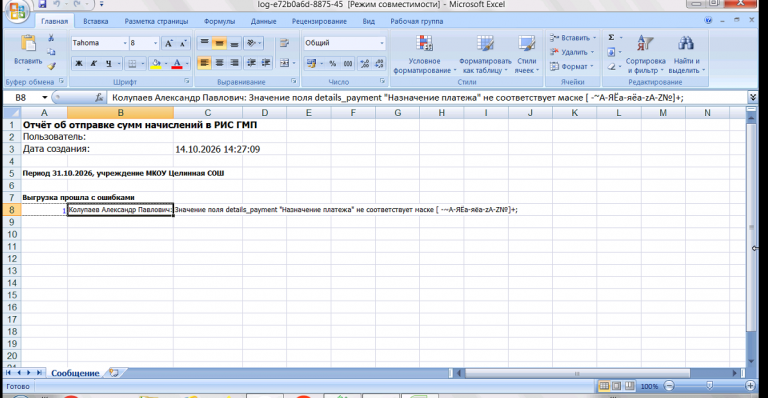This screenshot has width=768, height=398.
Task: Select the Сообщение sheet tab
Action: (75, 373)
